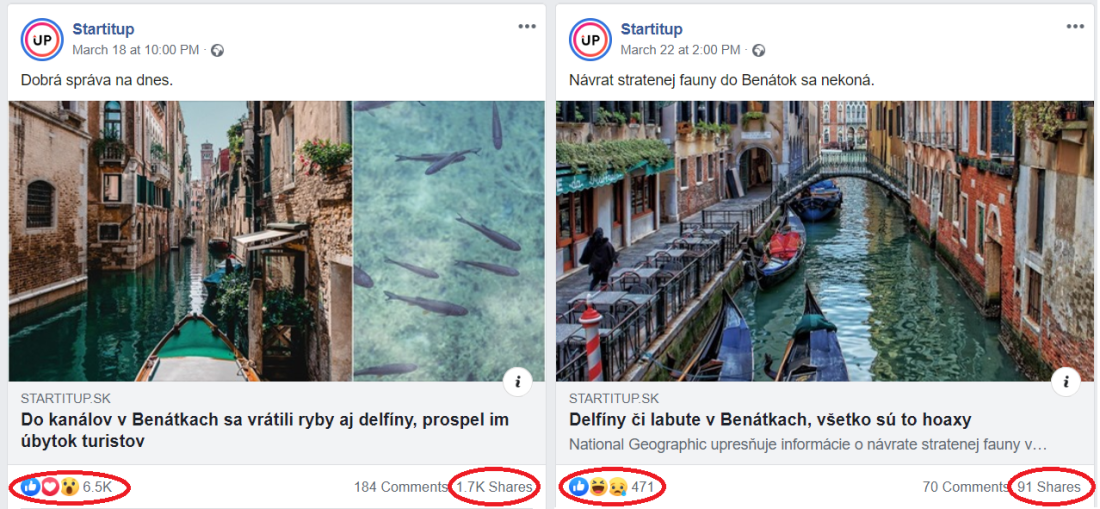
Task: Click the globe privacy icon on March 18 post
Action: [217, 50]
